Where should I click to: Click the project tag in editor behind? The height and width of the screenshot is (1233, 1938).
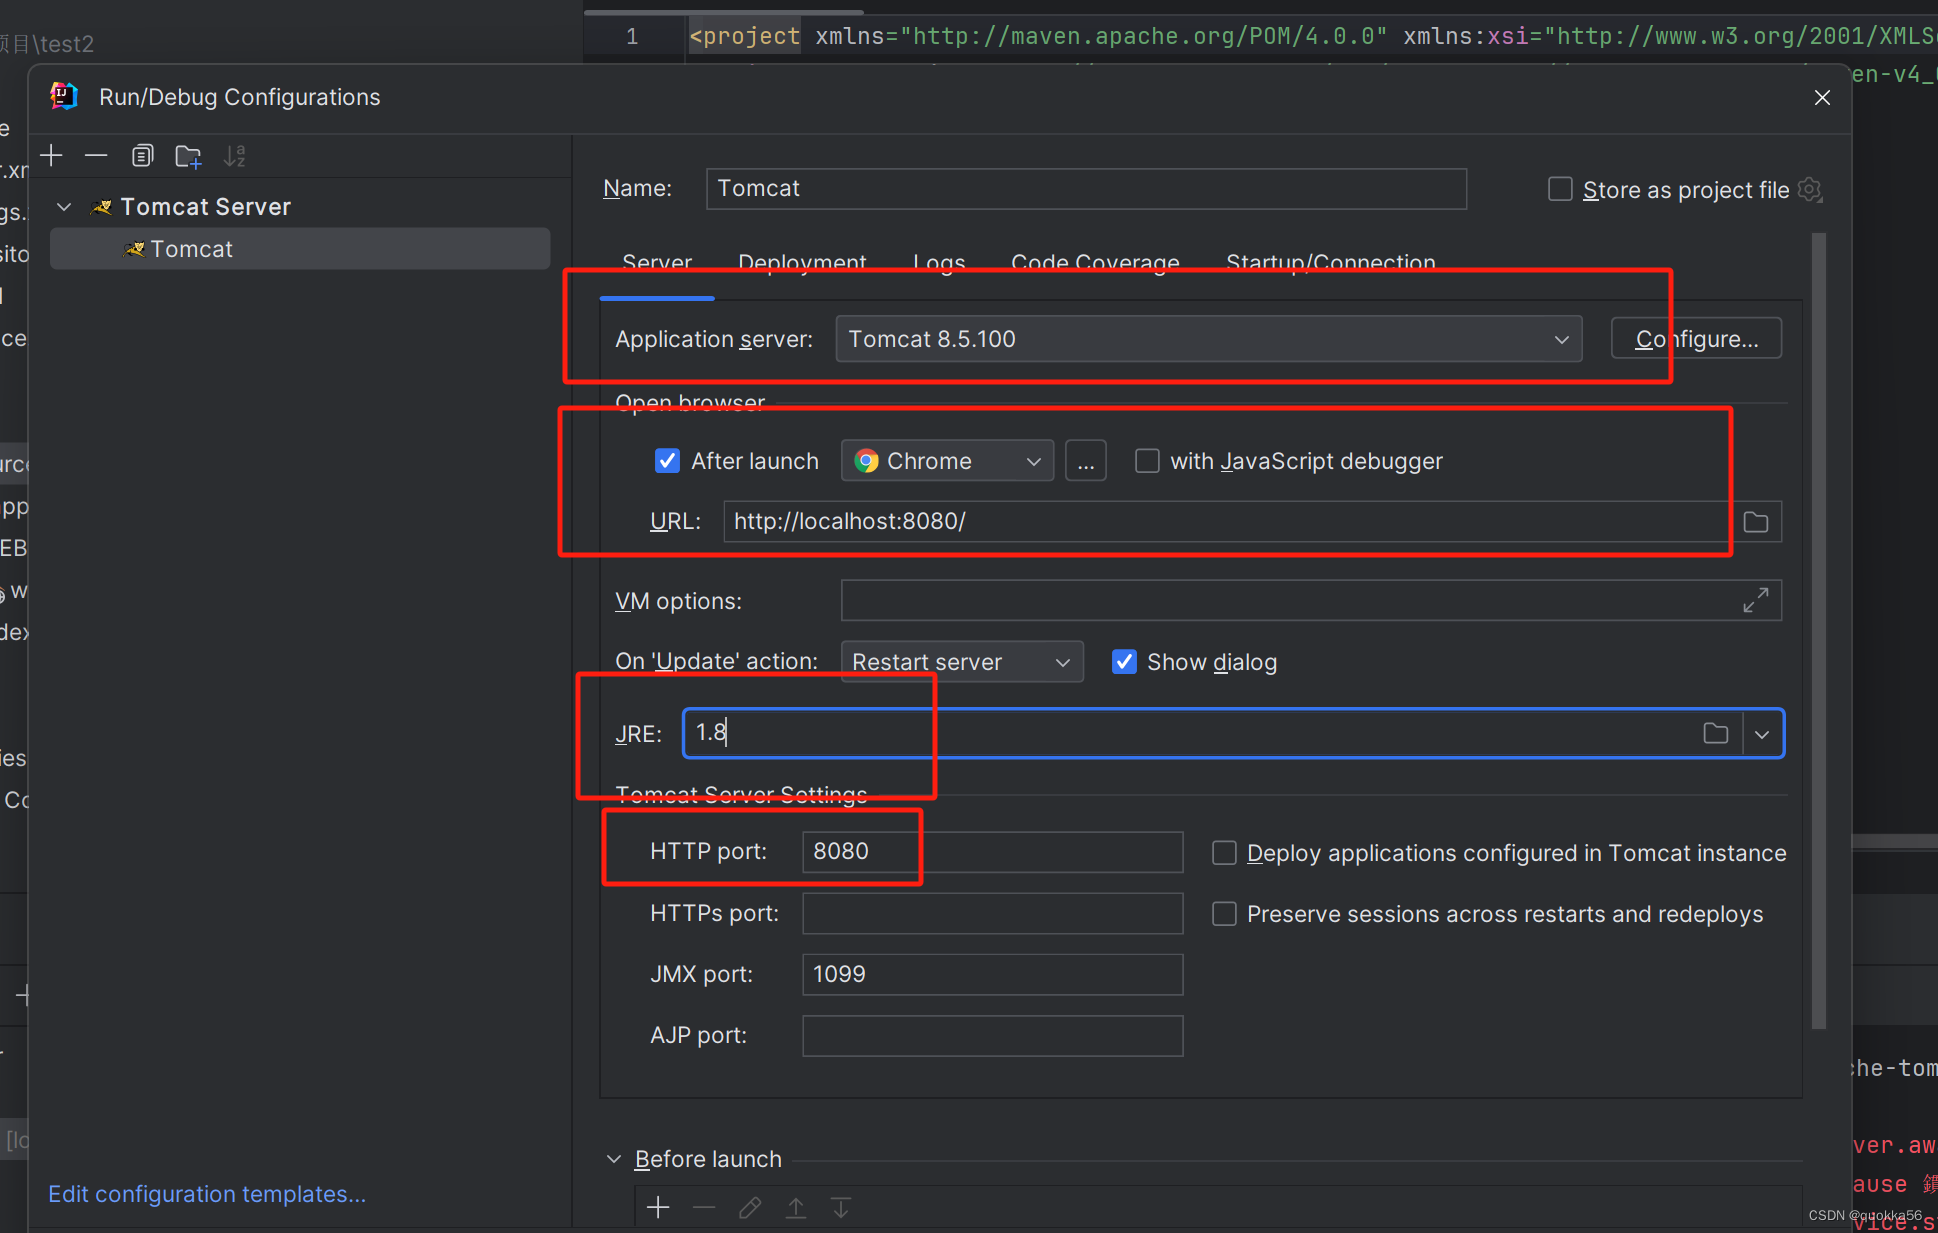coord(745,36)
